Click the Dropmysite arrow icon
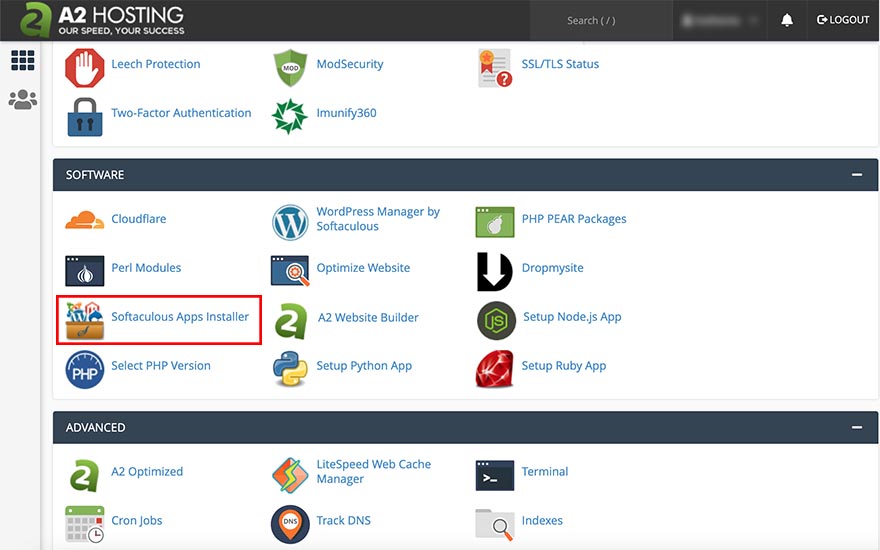The image size is (880, 550). (494, 272)
